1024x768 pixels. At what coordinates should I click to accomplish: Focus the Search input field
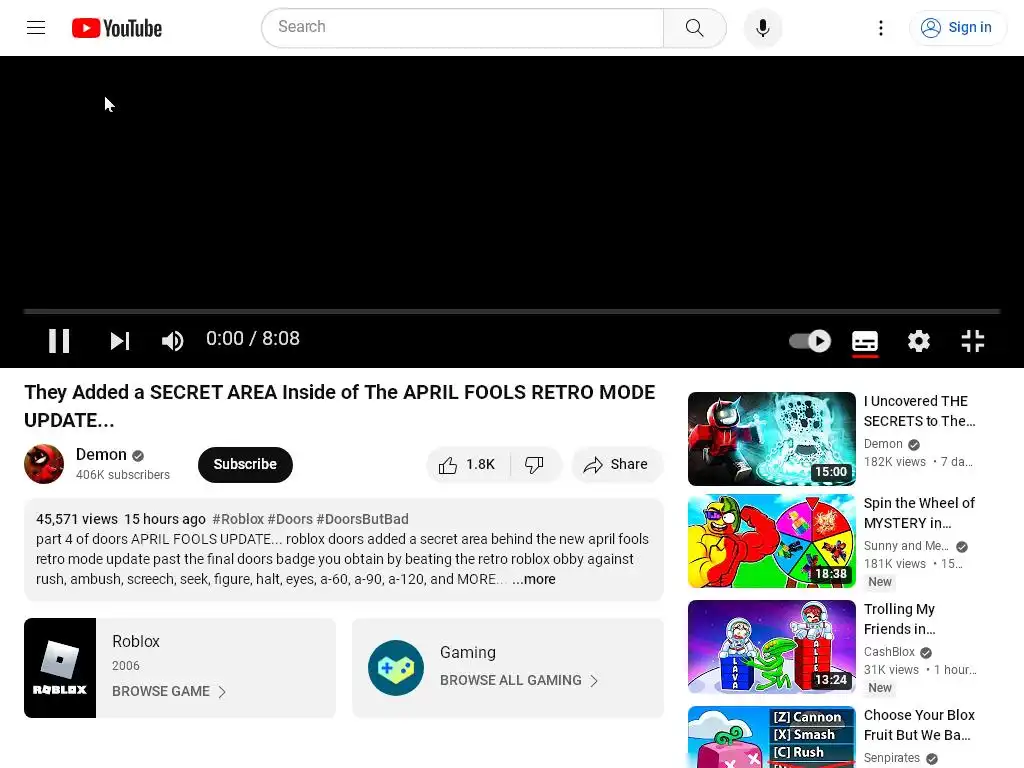tap(463, 27)
